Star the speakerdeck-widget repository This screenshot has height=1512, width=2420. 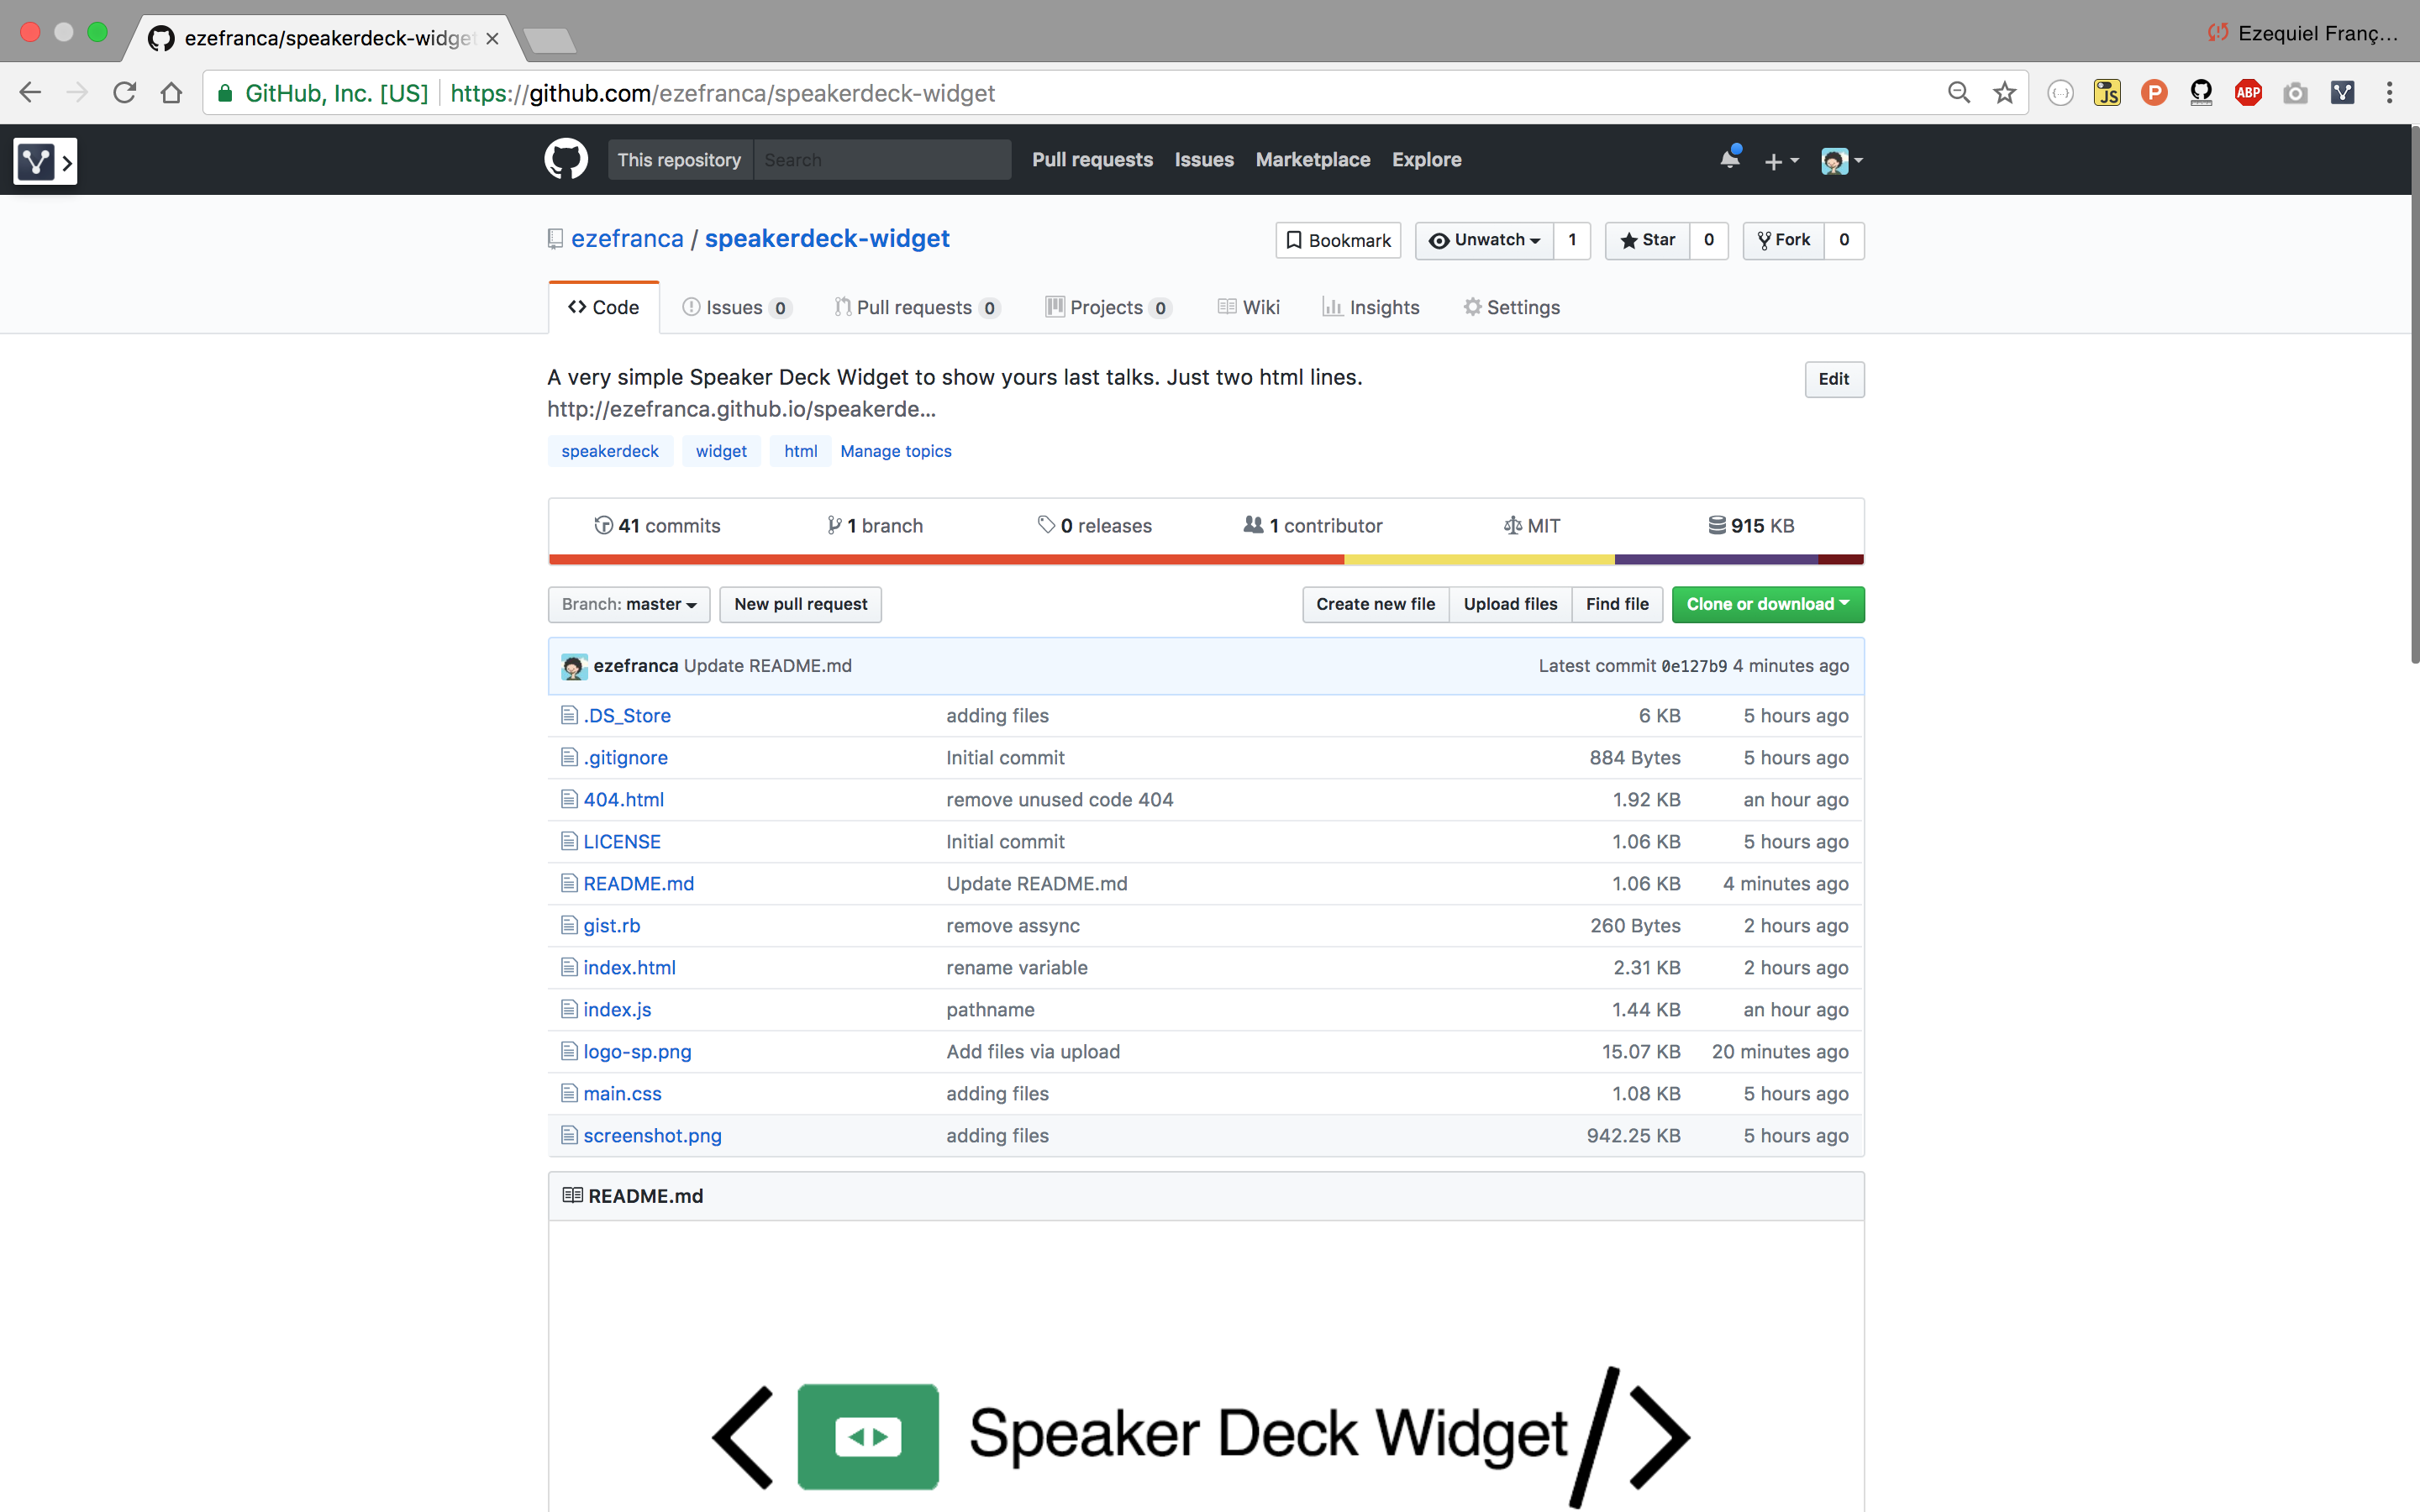[1646, 240]
